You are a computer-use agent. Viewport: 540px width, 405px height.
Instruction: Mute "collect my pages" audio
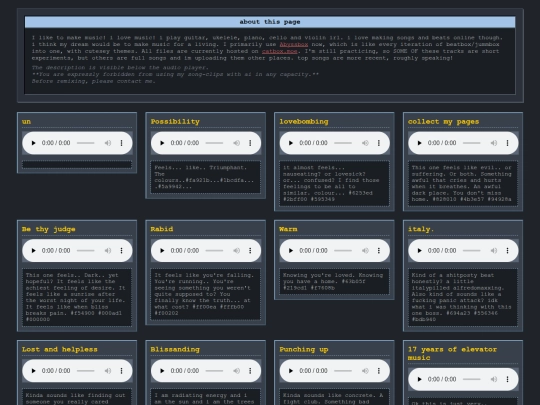pos(494,143)
